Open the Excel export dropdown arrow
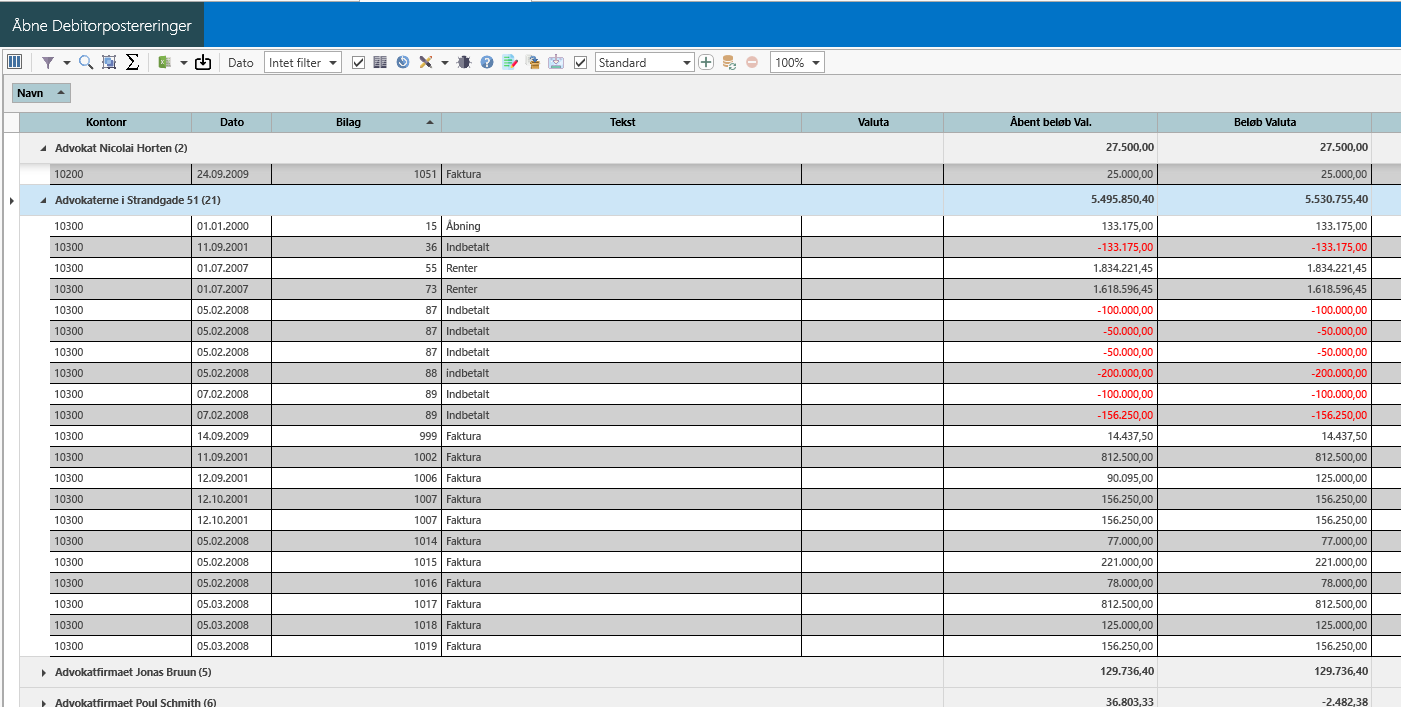 tap(184, 63)
